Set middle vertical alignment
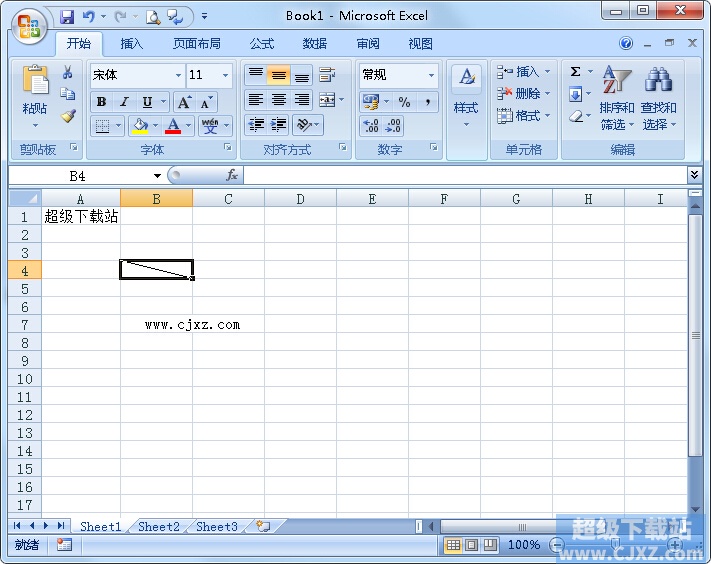Viewport: 711px width, 564px height. pyautogui.click(x=278, y=74)
